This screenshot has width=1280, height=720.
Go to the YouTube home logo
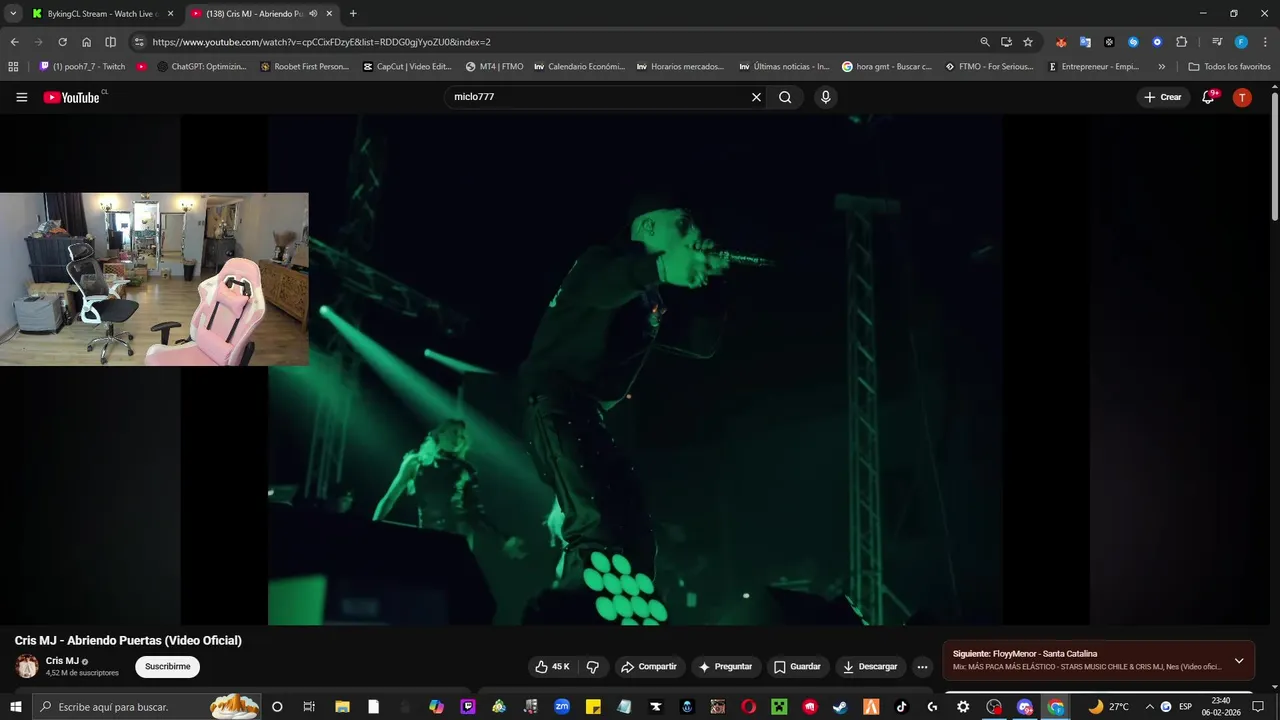(x=73, y=97)
